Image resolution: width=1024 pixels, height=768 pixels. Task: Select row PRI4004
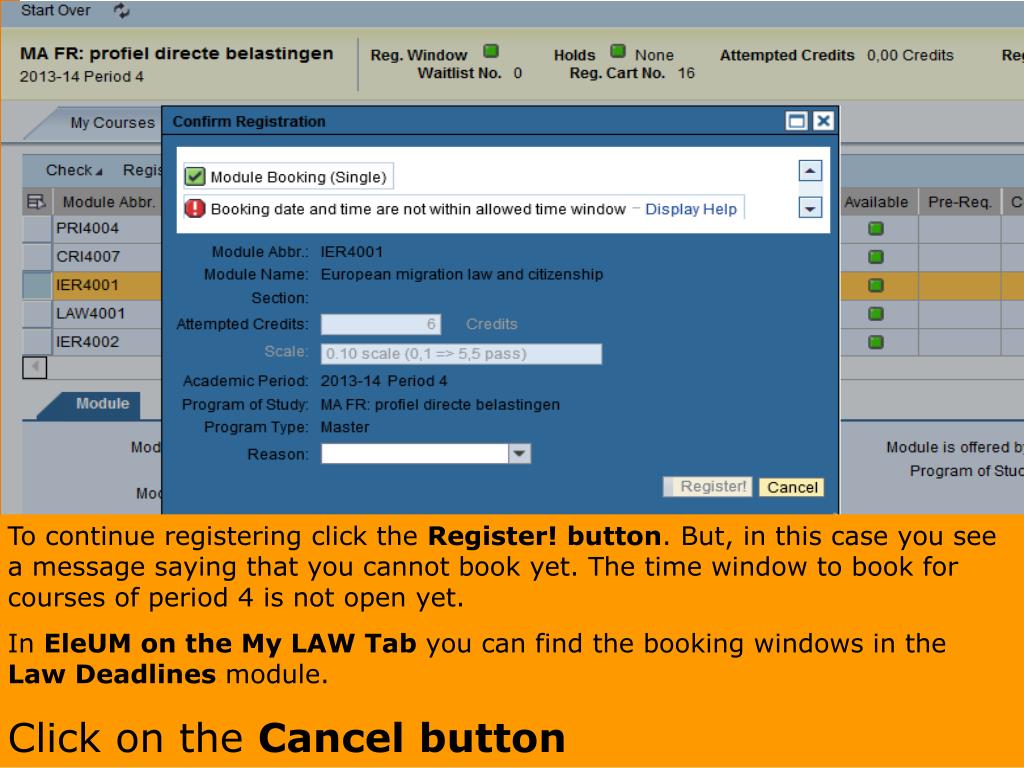click(x=88, y=229)
